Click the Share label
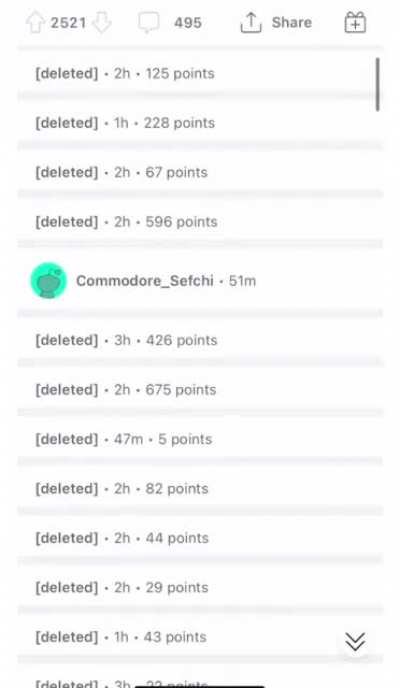400x688 pixels. (292, 22)
